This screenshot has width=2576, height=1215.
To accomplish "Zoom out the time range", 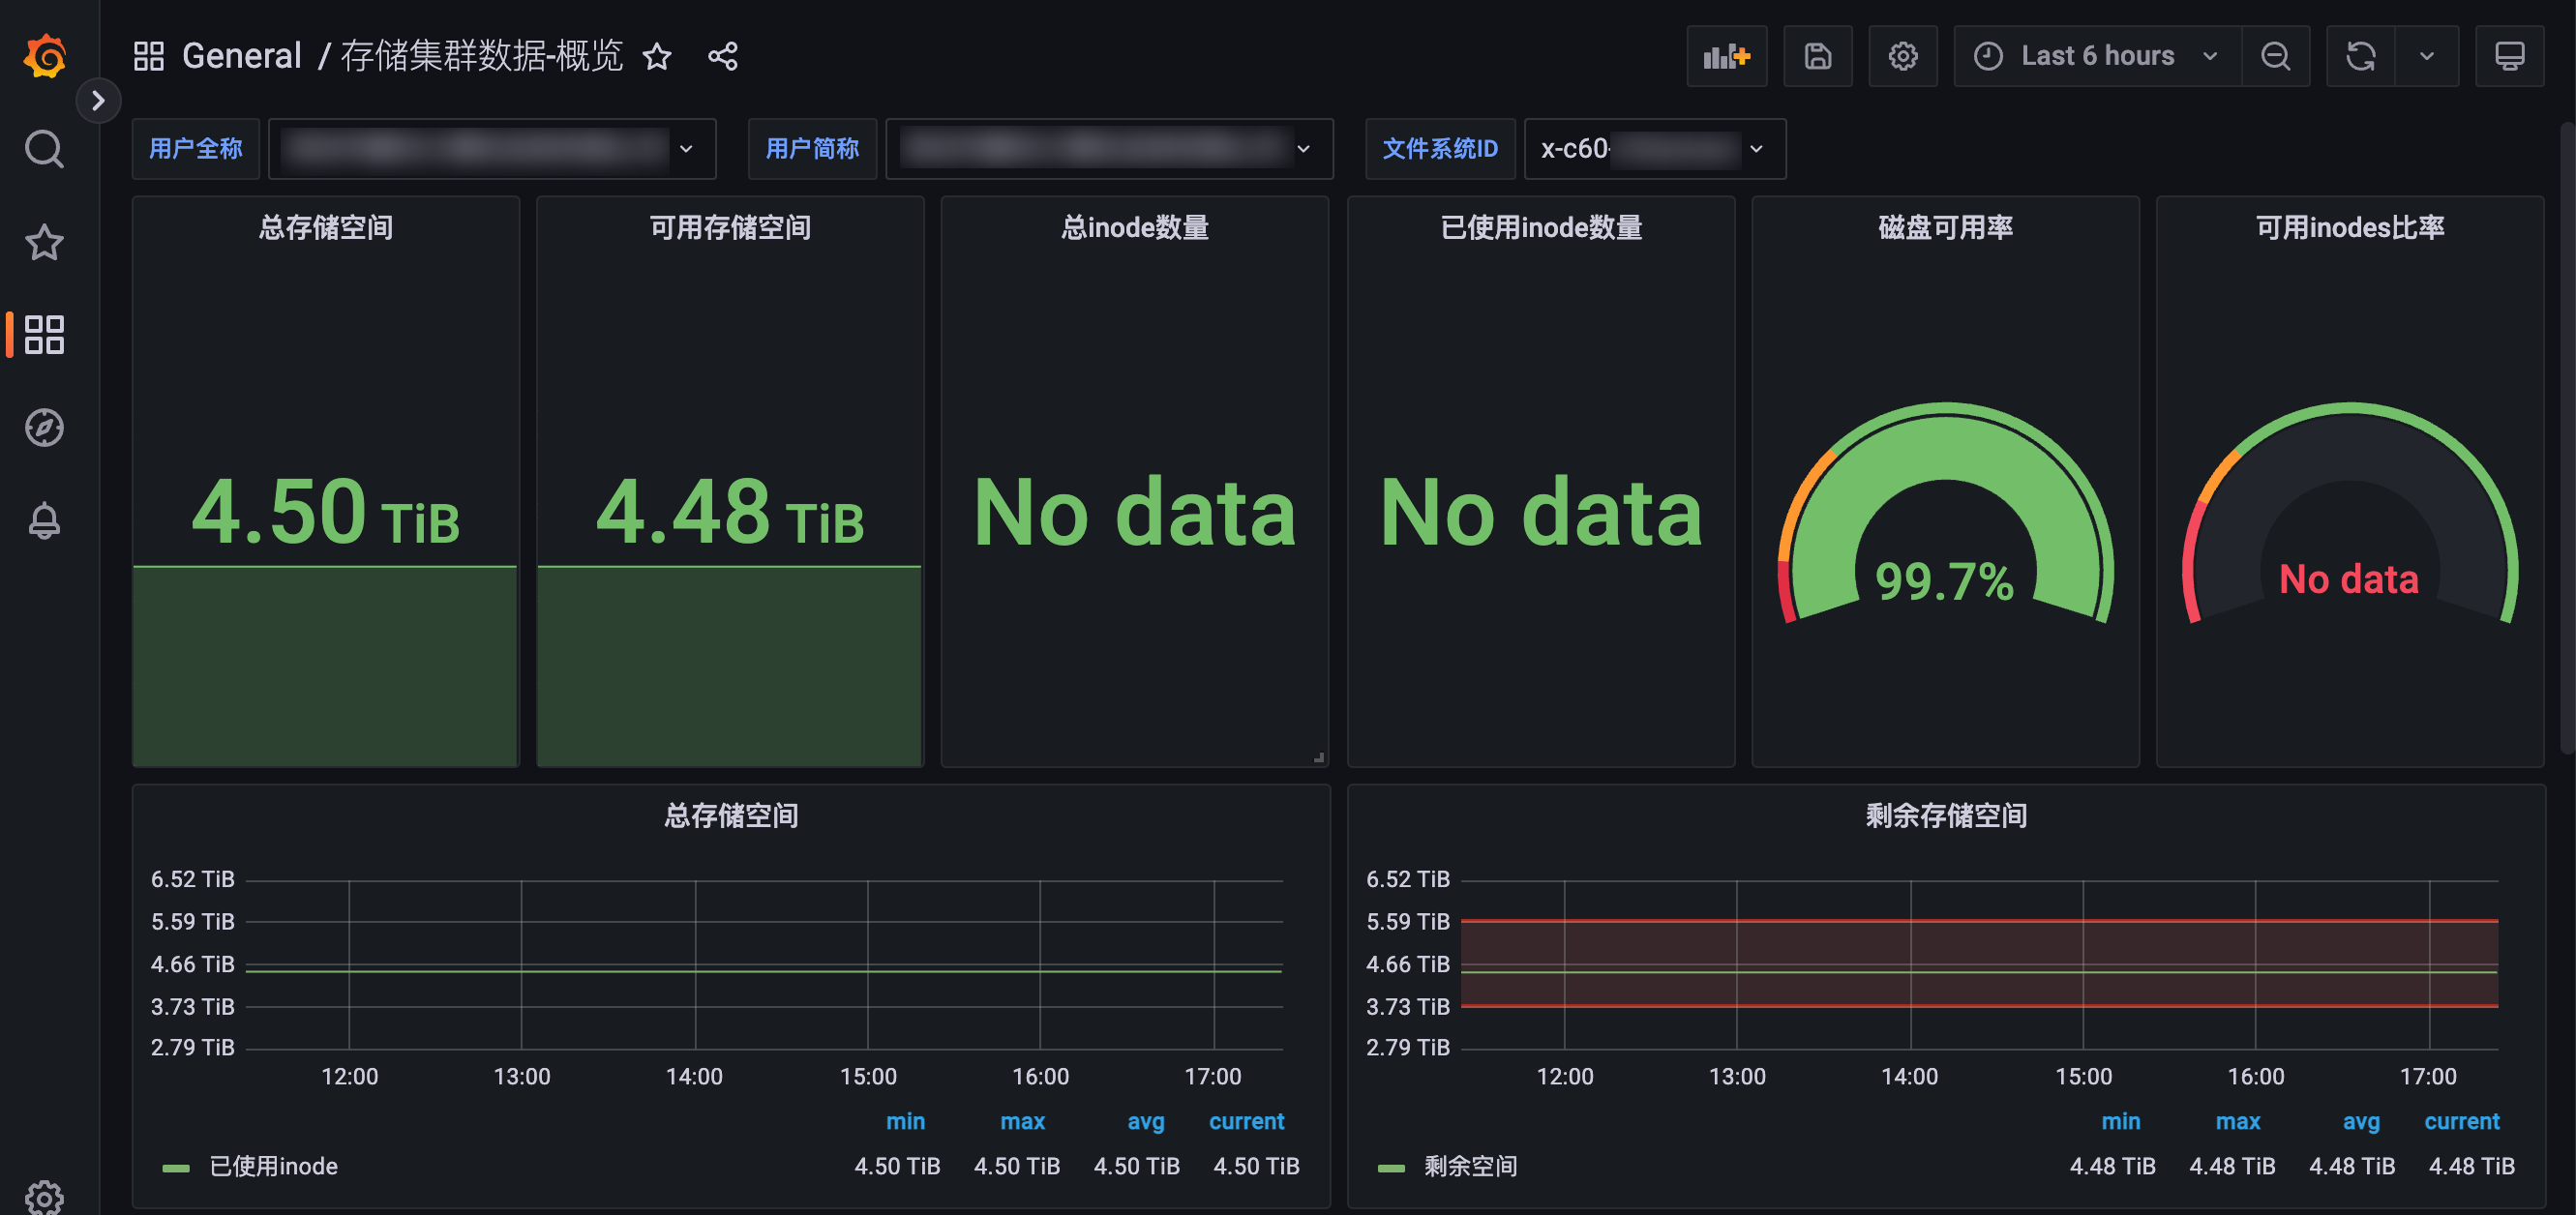I will click(x=2275, y=56).
